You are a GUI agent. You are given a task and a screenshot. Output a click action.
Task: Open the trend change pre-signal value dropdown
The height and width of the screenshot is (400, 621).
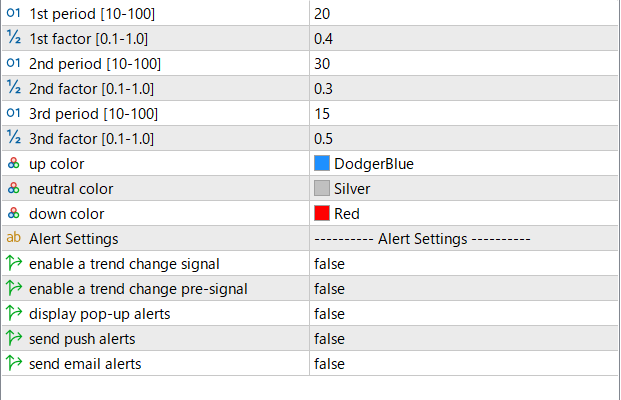pyautogui.click(x=464, y=288)
